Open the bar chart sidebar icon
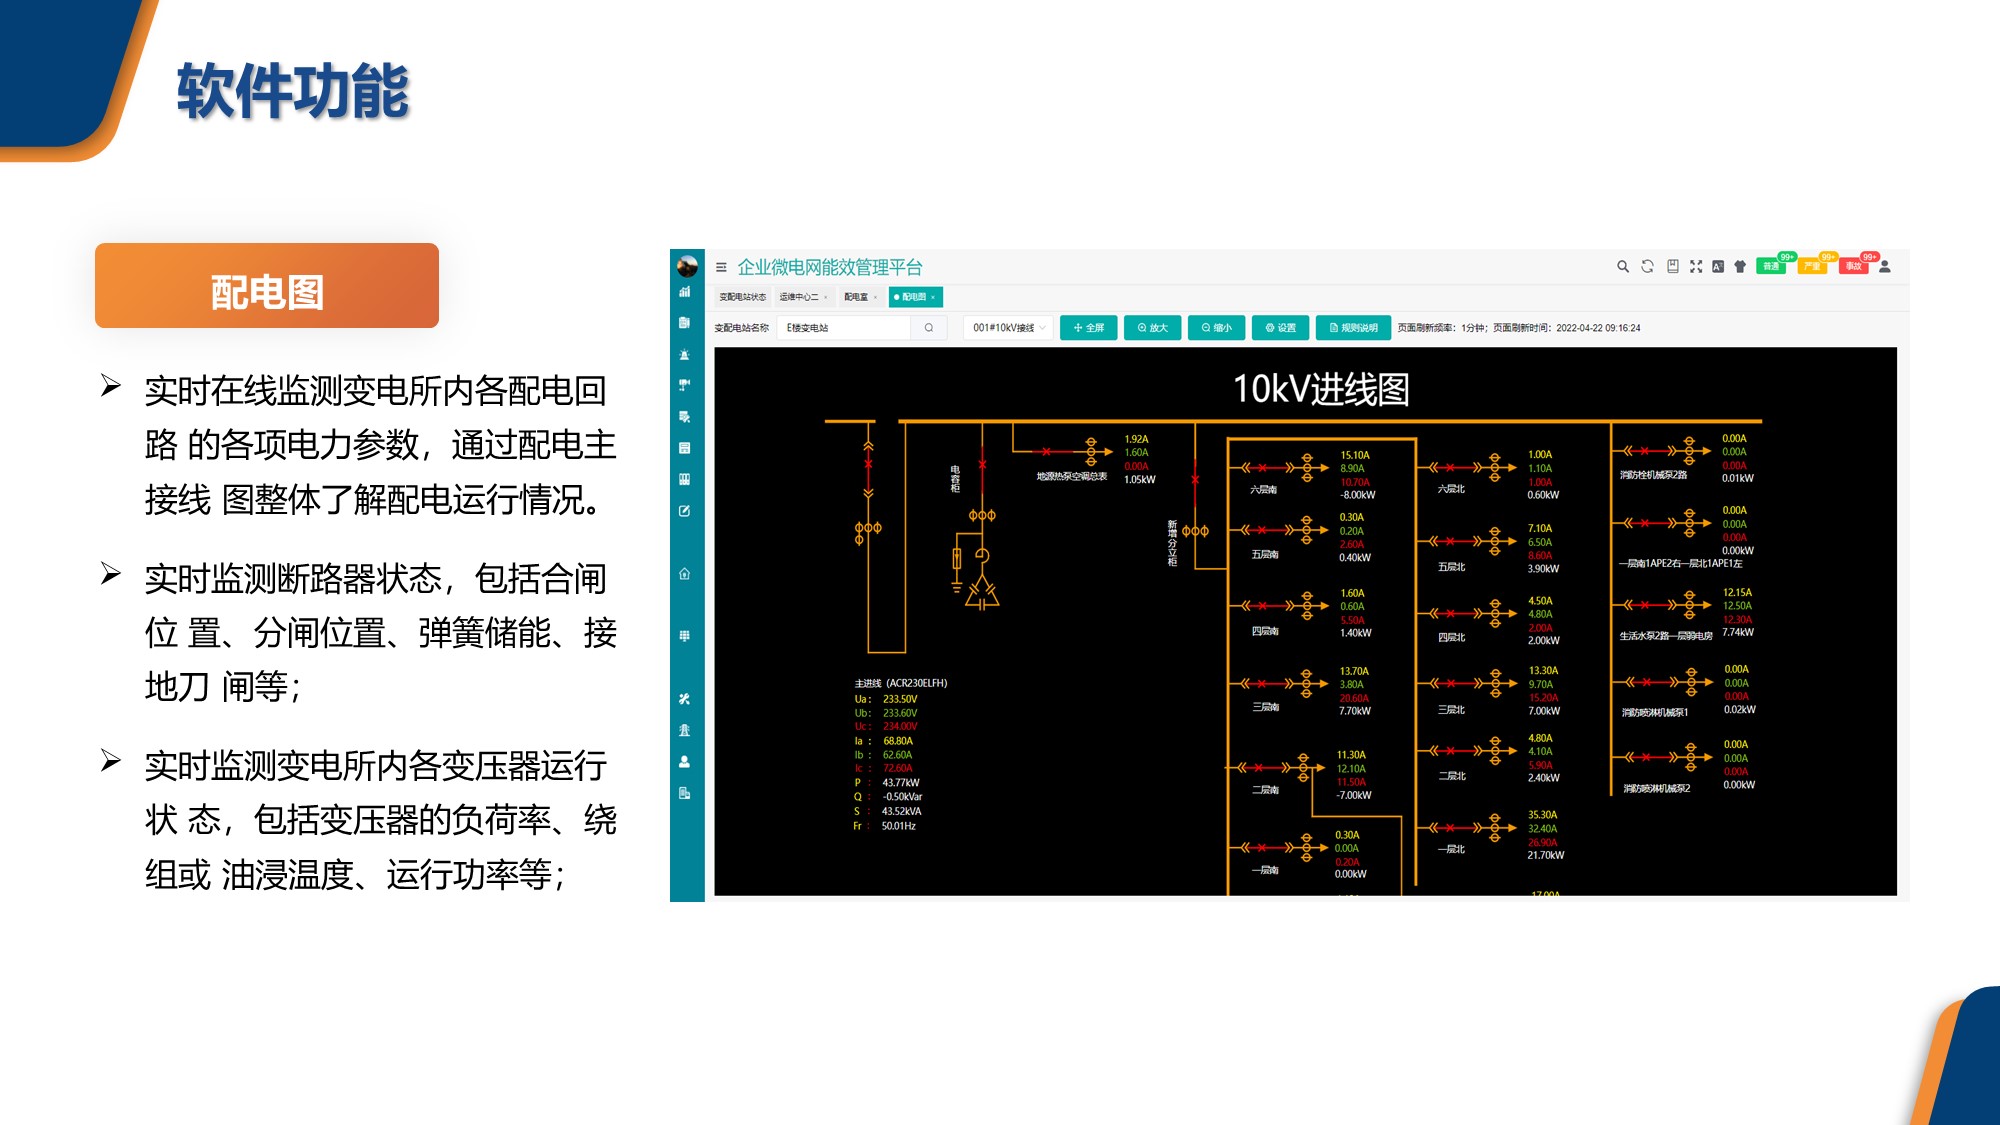The height and width of the screenshot is (1125, 2000). point(685,292)
